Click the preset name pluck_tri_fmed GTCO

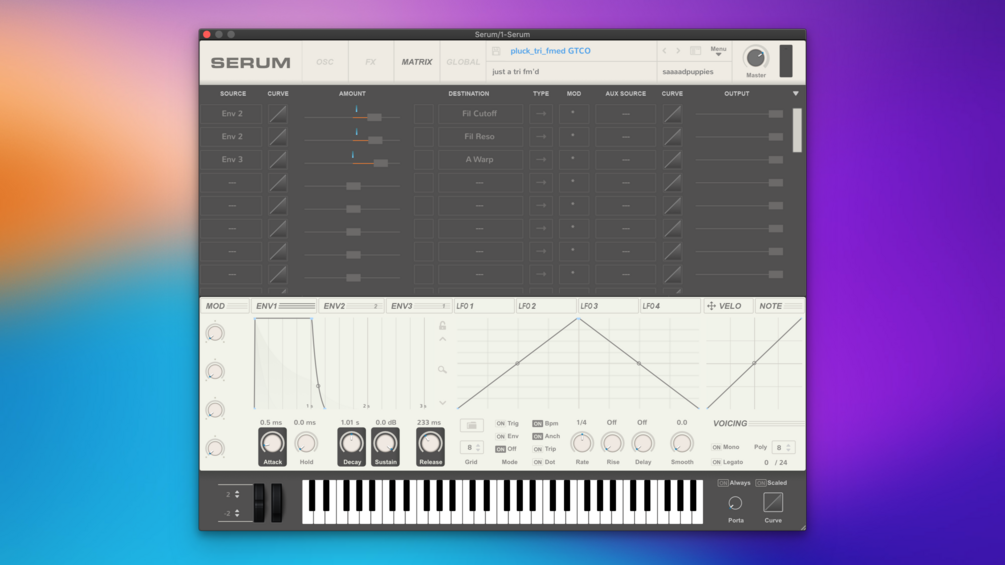[551, 51]
